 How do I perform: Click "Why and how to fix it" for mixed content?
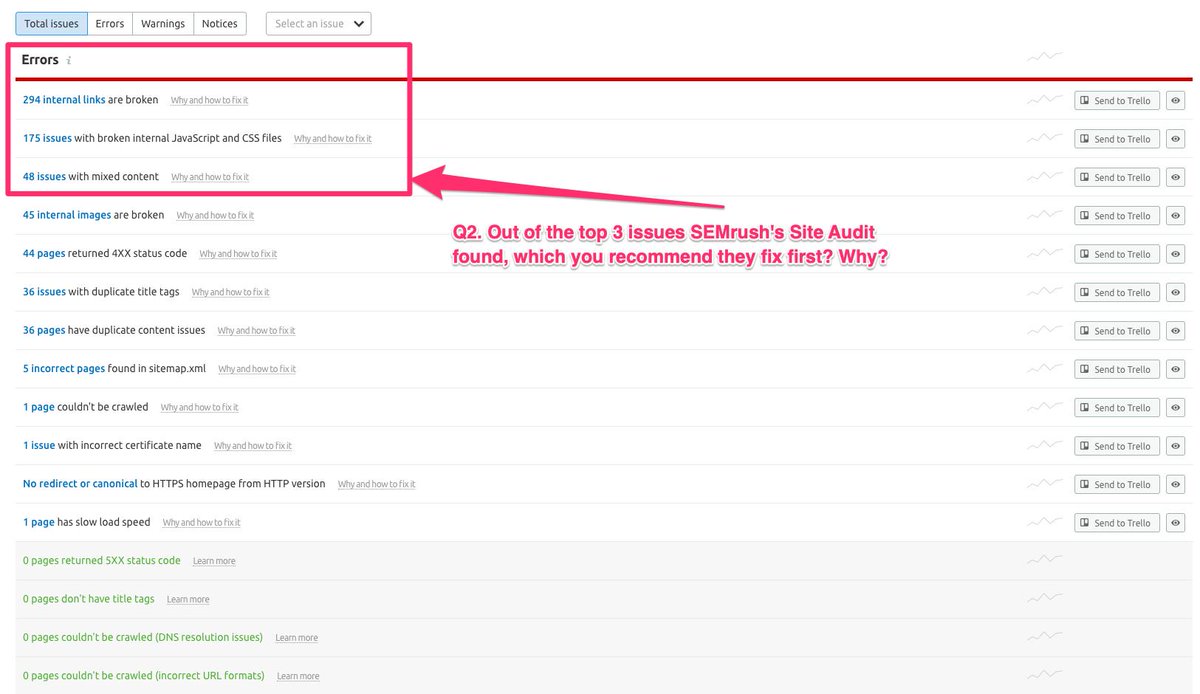tap(208, 177)
